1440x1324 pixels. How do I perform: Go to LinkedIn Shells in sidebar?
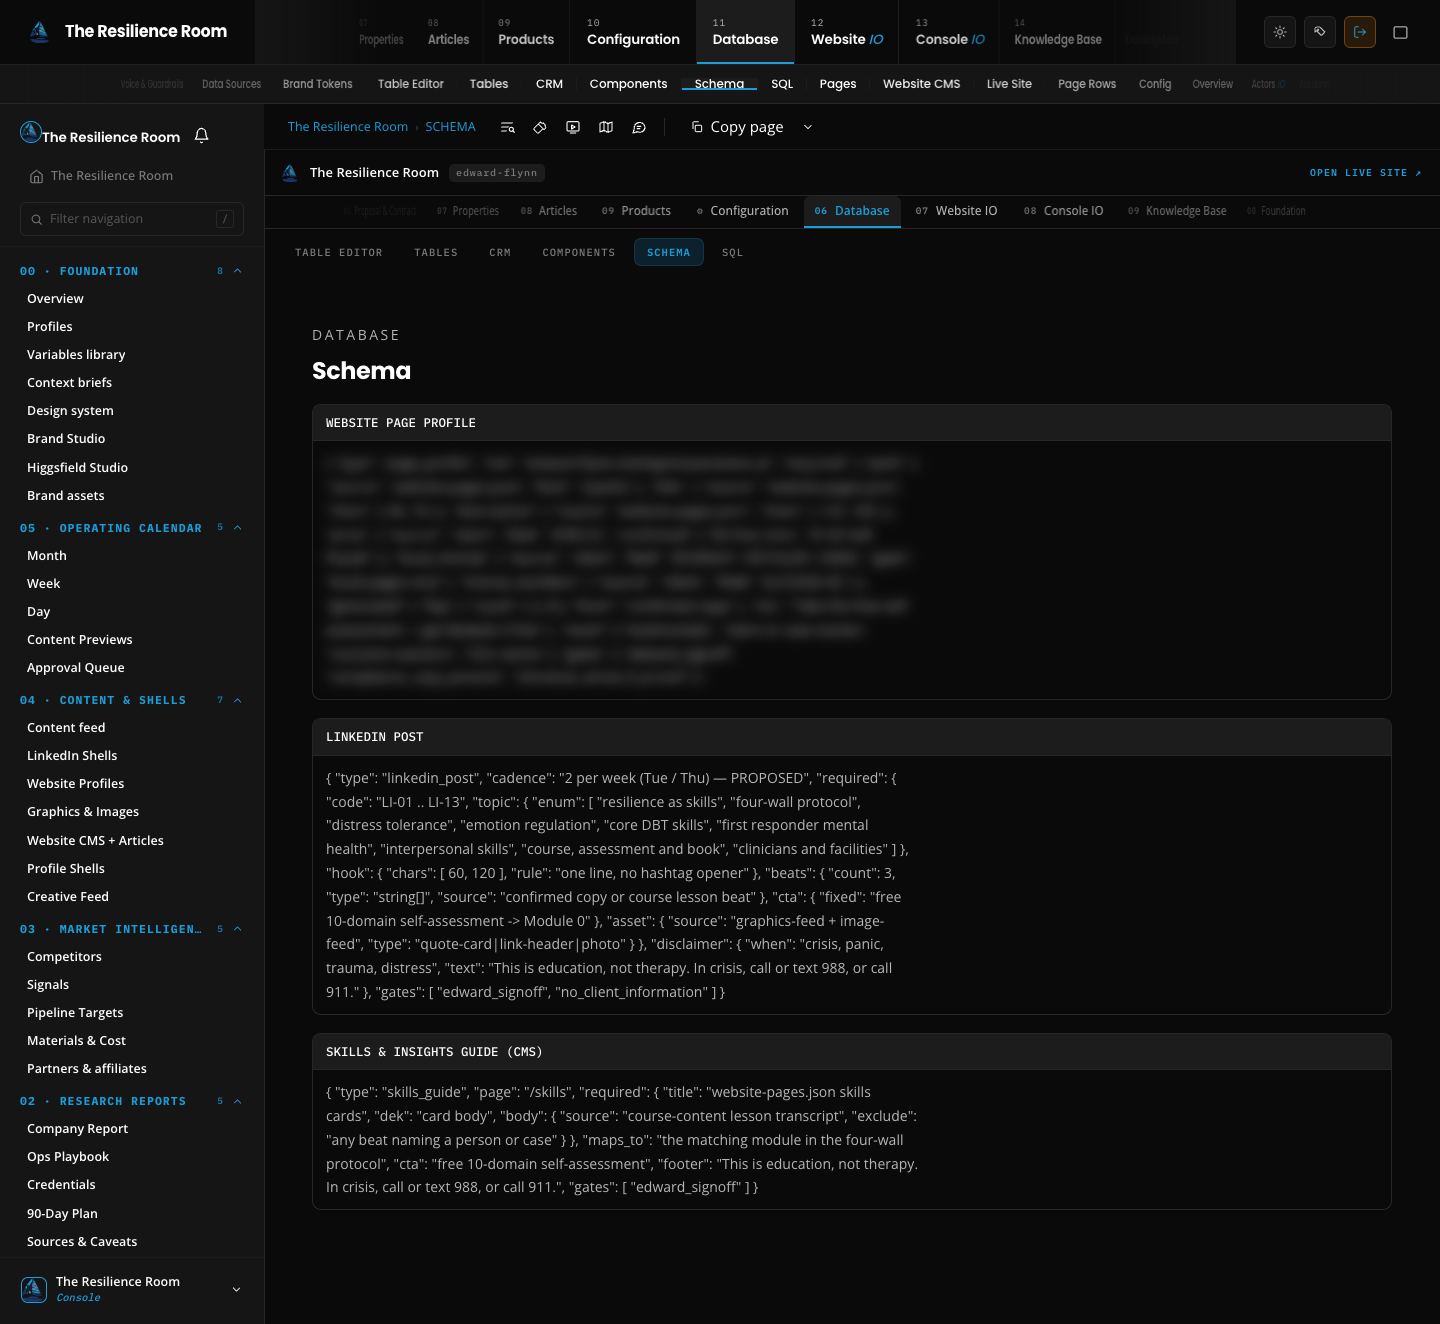[x=72, y=756]
